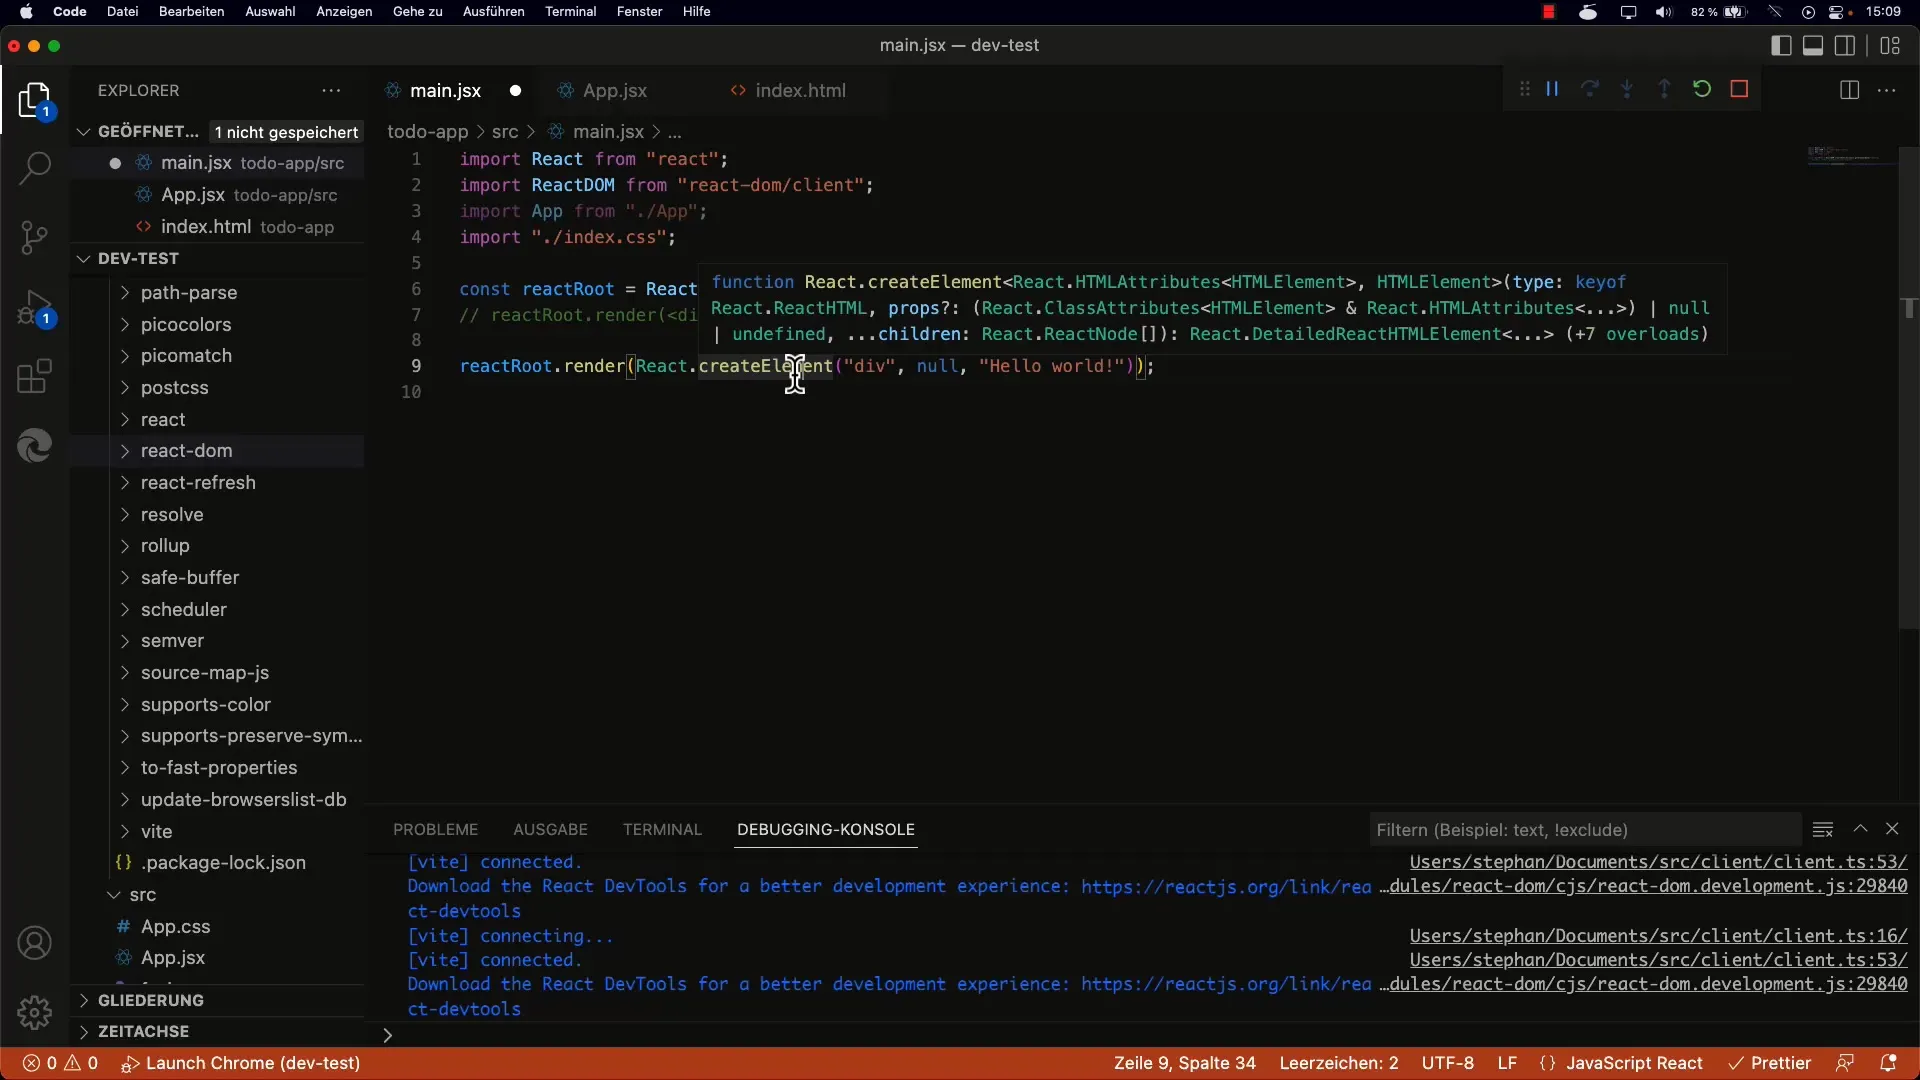Open Run and Debug view

coord(35,309)
